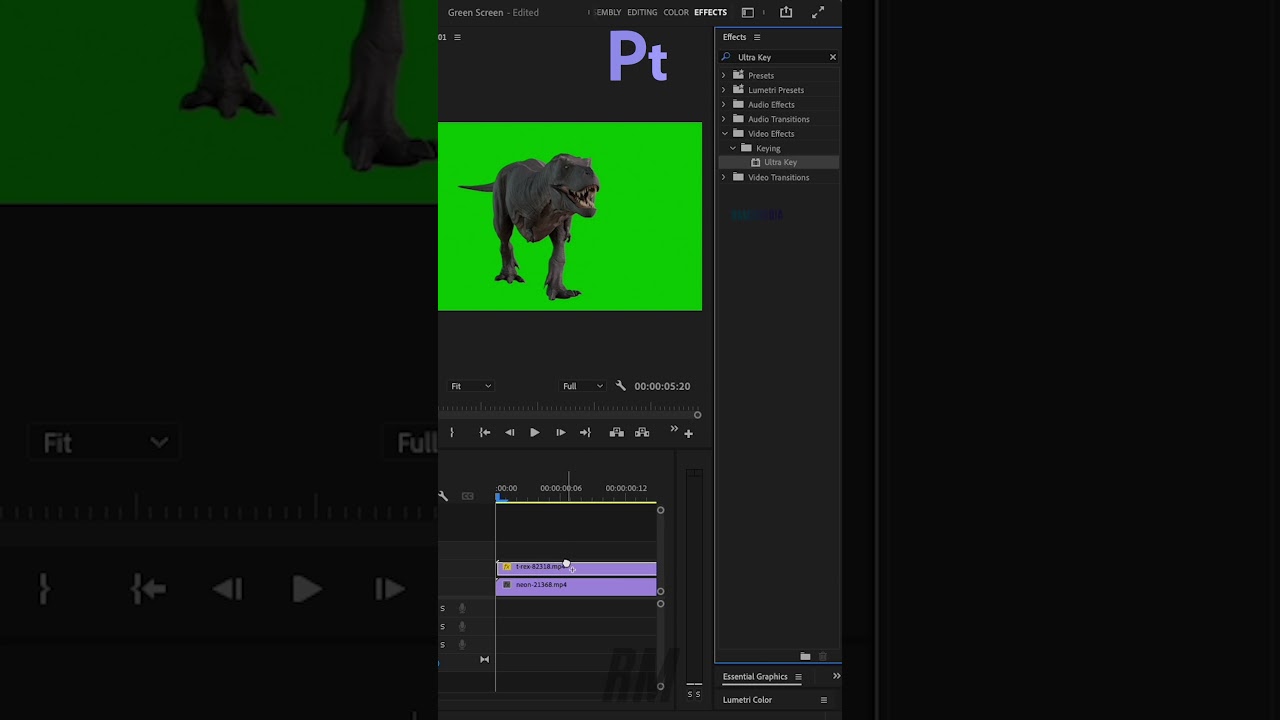Expand the Audio Transitions folder
Viewport: 1280px width, 720px height.
tap(724, 119)
